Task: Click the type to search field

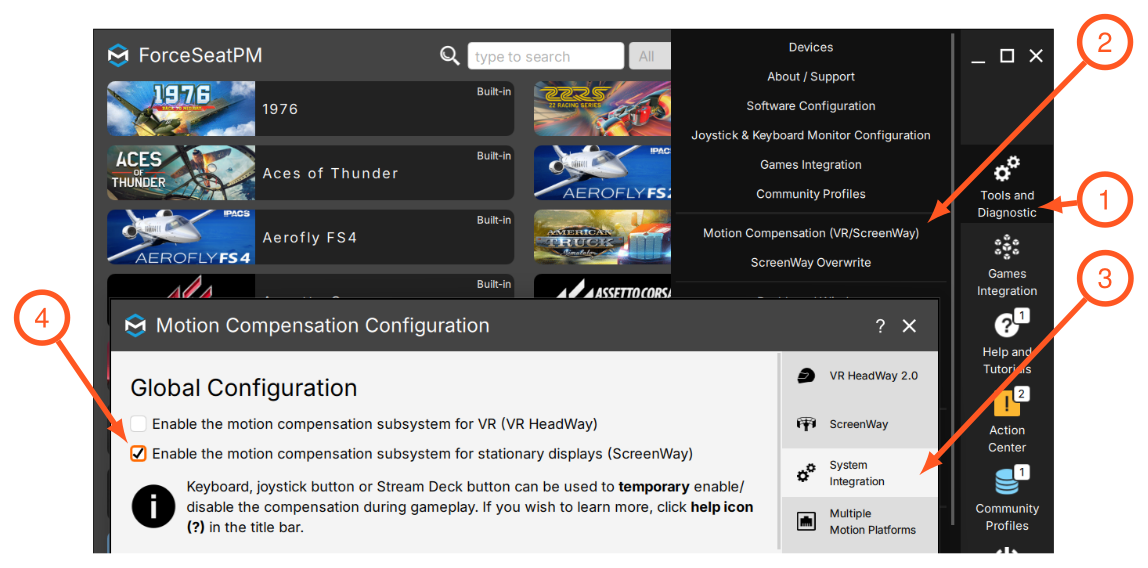Action: [x=545, y=56]
